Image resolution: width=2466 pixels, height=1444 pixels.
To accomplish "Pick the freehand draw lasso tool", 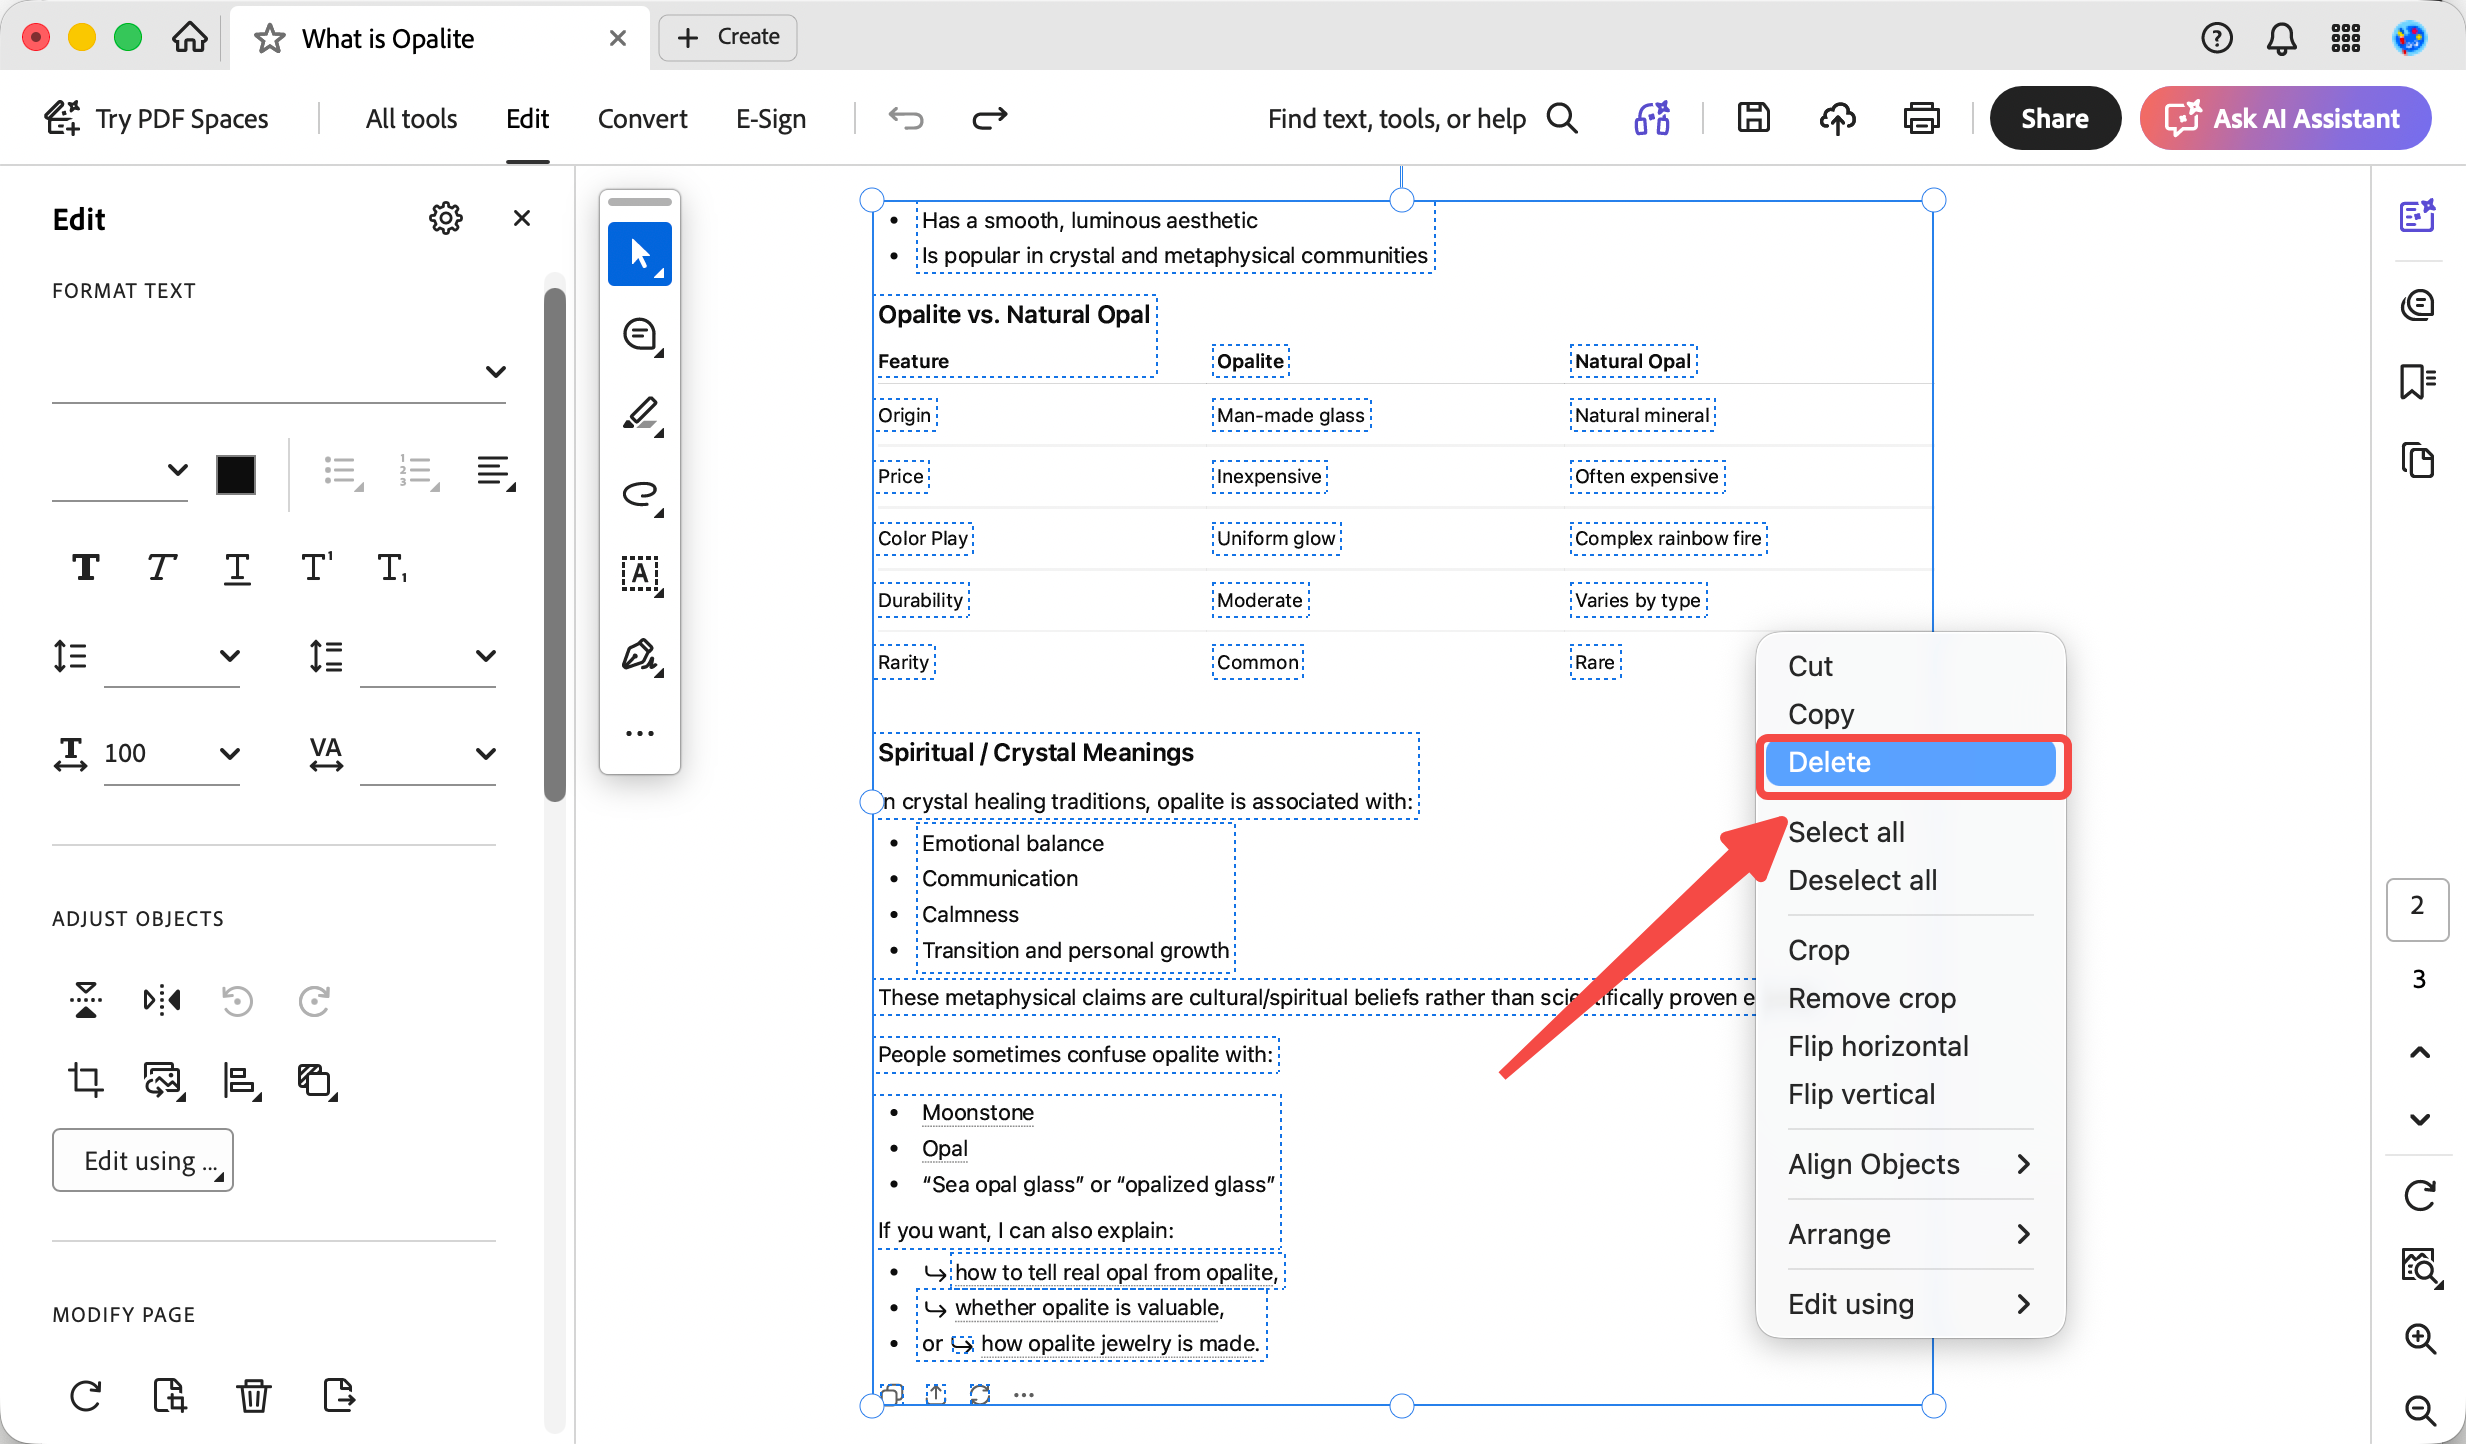I will click(x=640, y=495).
